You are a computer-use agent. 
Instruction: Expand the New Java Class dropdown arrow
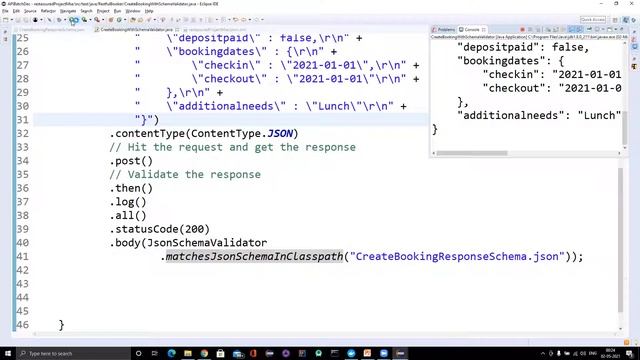(125, 20)
